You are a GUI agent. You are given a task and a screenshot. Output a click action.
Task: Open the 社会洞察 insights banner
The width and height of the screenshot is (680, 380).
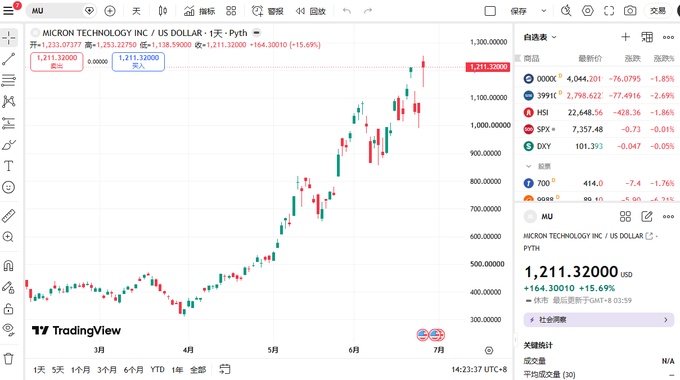click(598, 320)
